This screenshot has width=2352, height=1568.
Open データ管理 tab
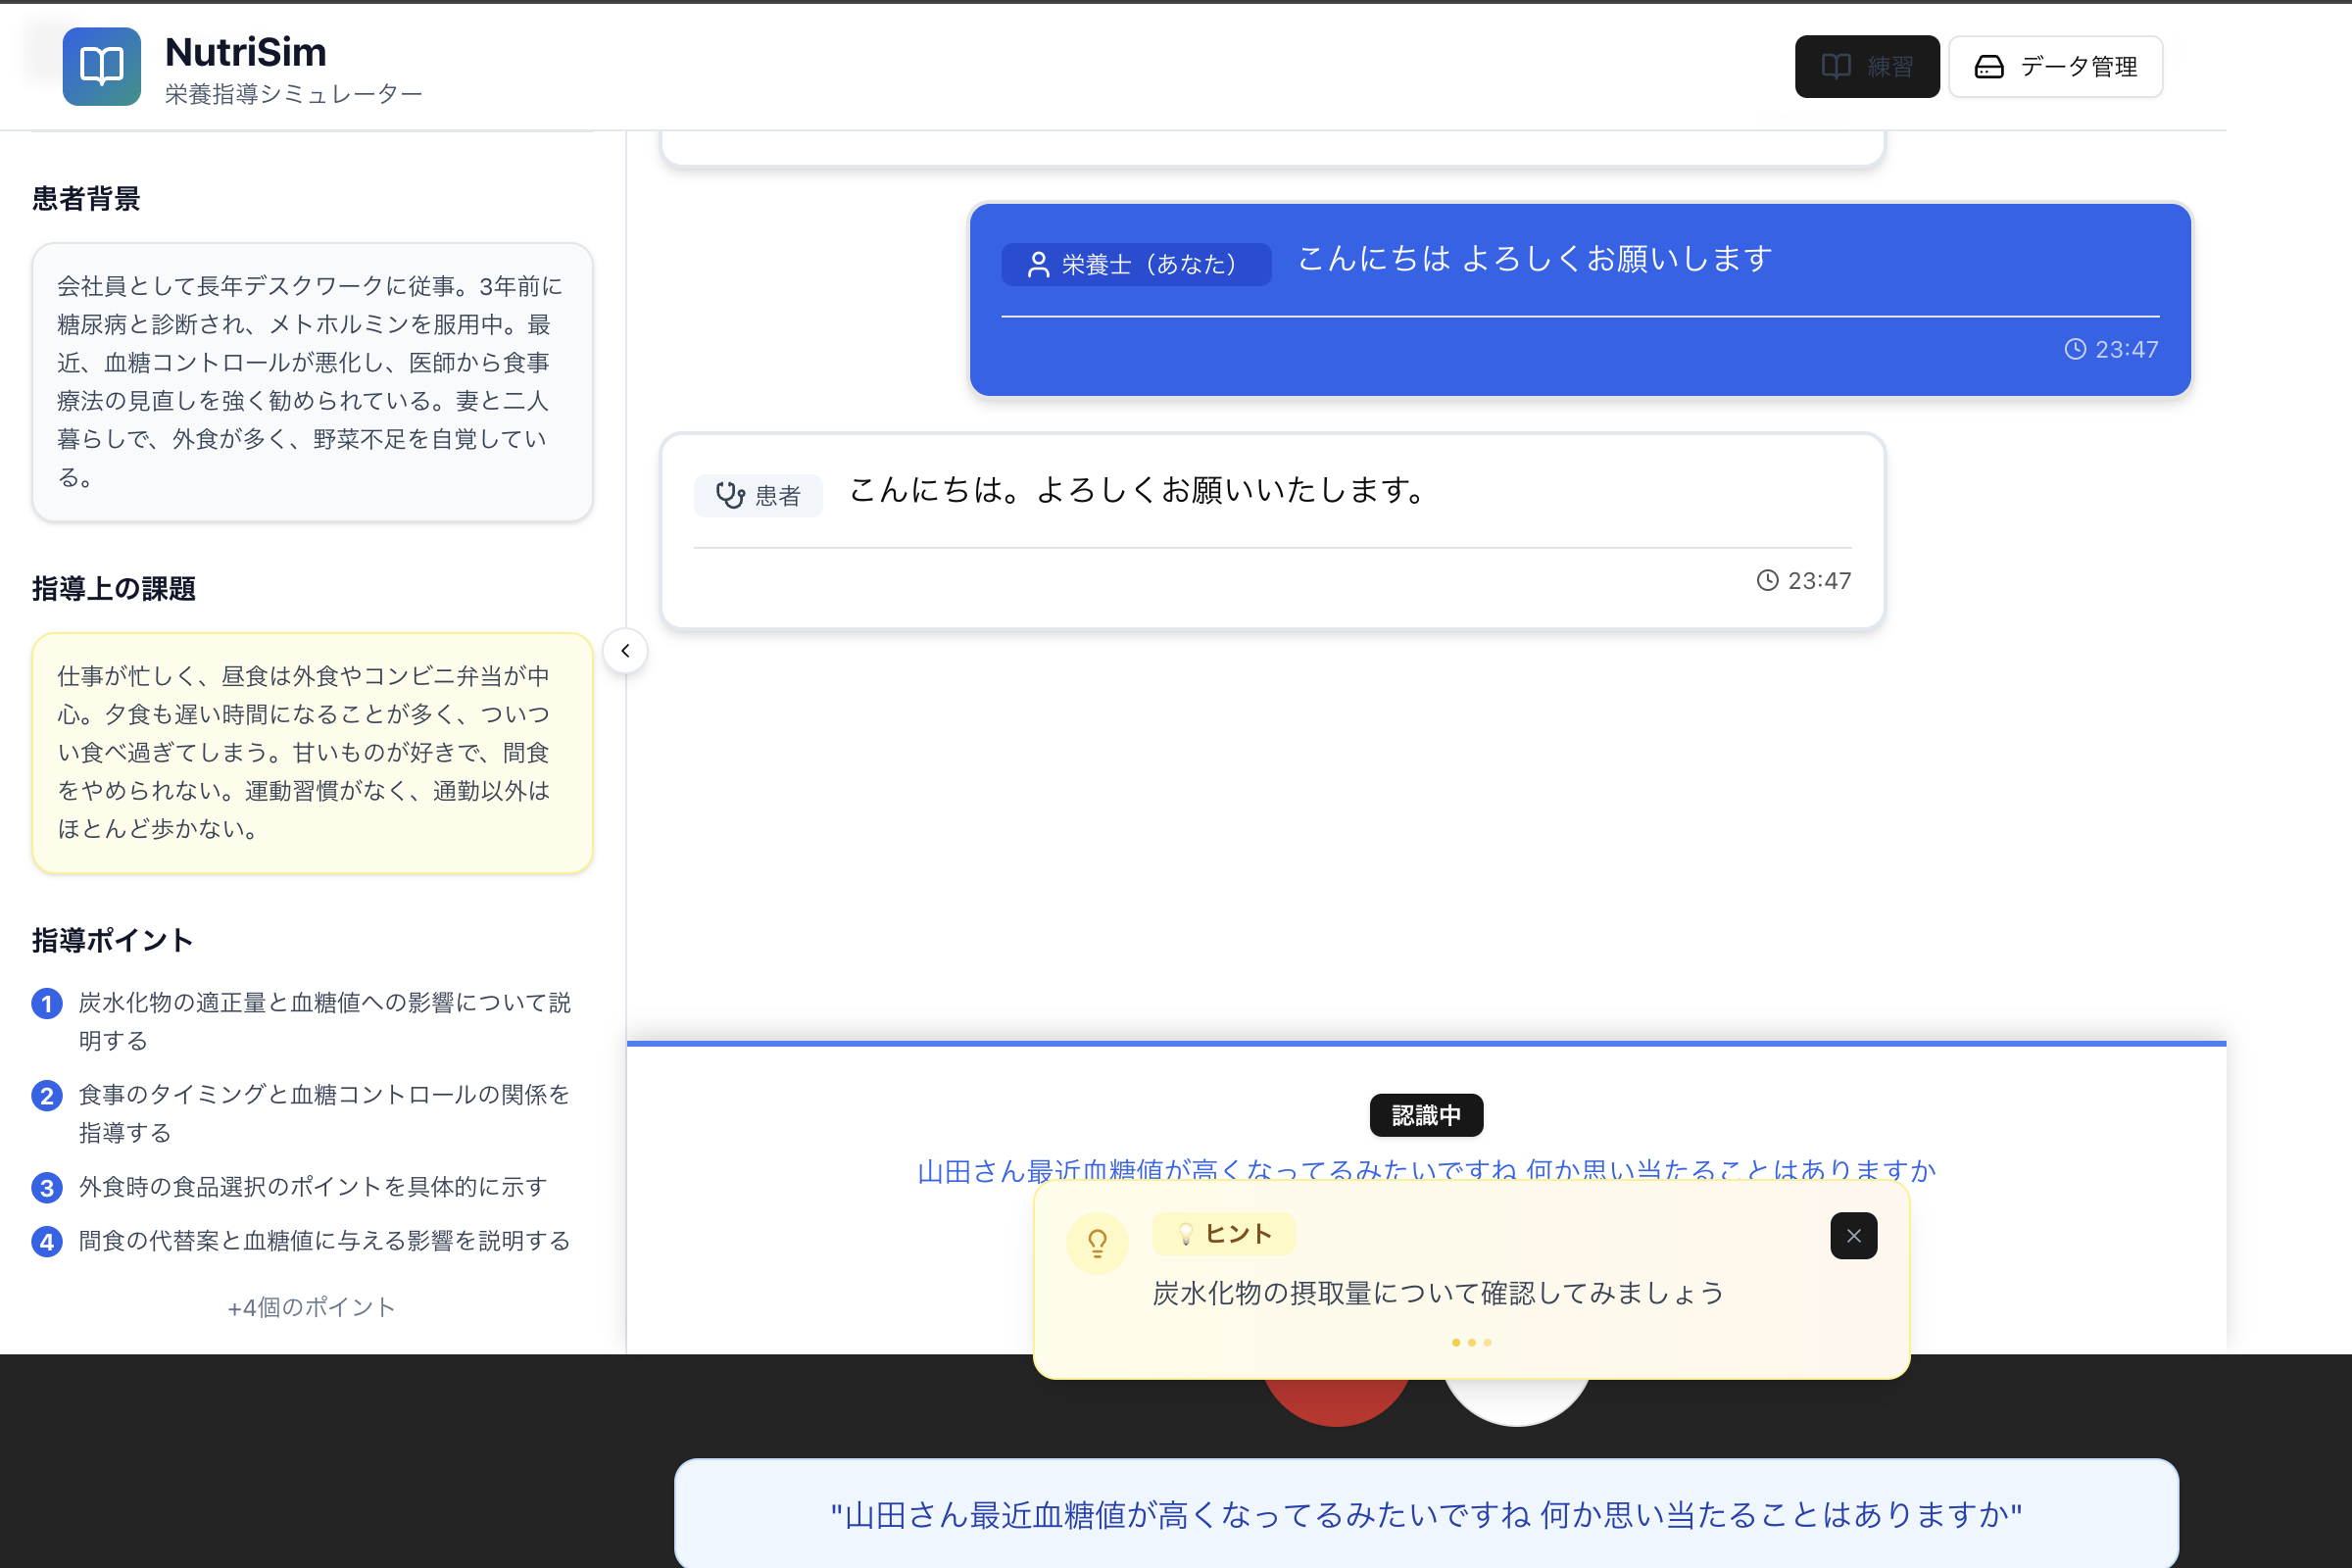(x=2055, y=67)
